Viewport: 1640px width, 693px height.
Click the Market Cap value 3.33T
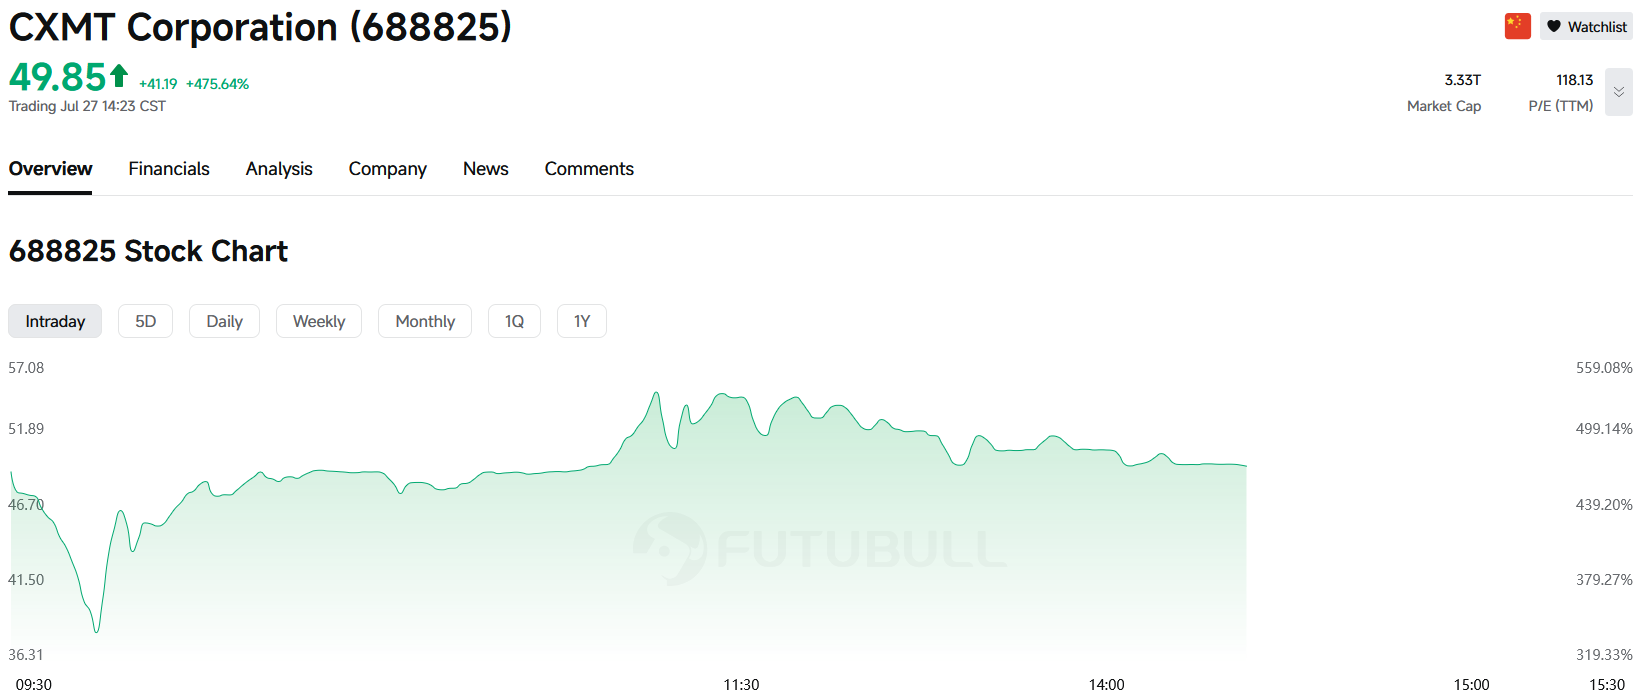[1462, 80]
